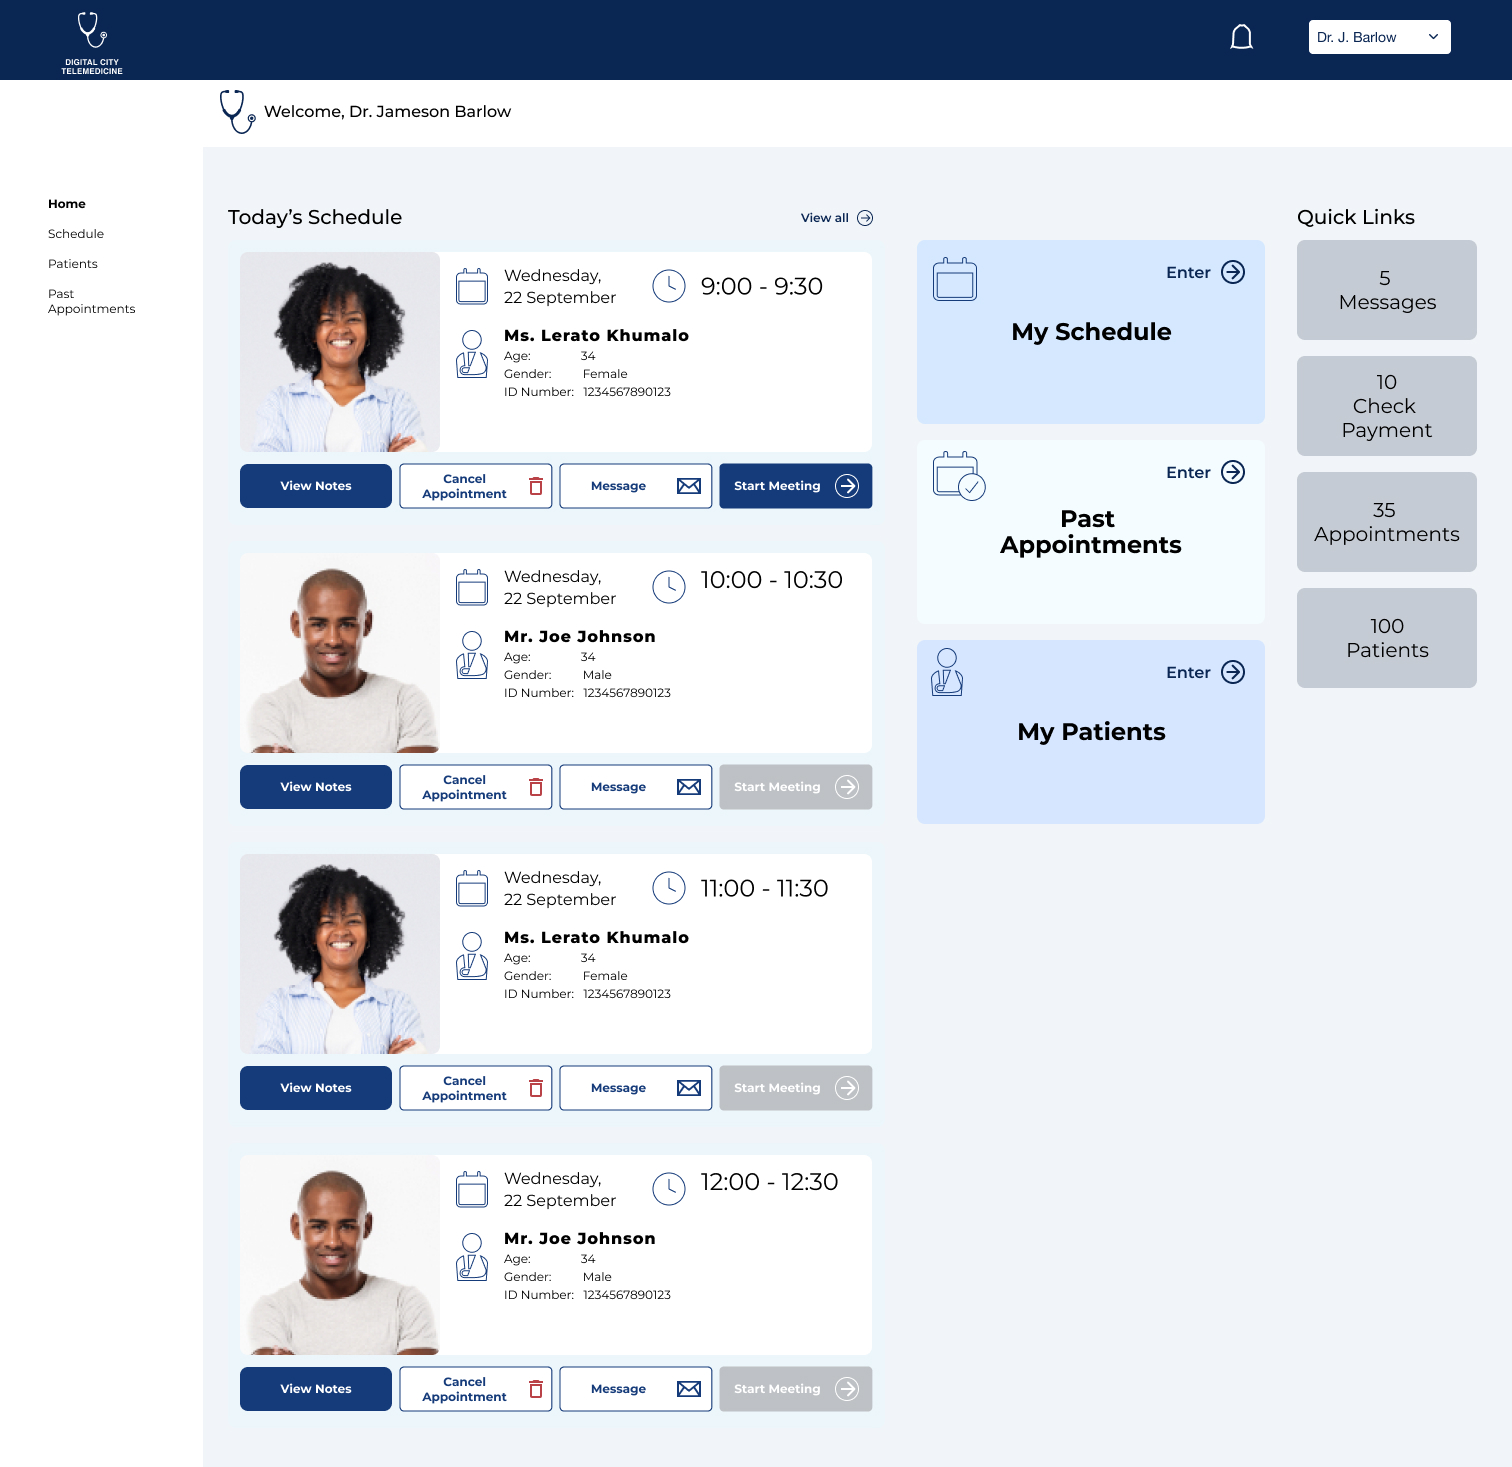Click the arrow icon next to View all
This screenshot has width=1512, height=1467.
865,218
